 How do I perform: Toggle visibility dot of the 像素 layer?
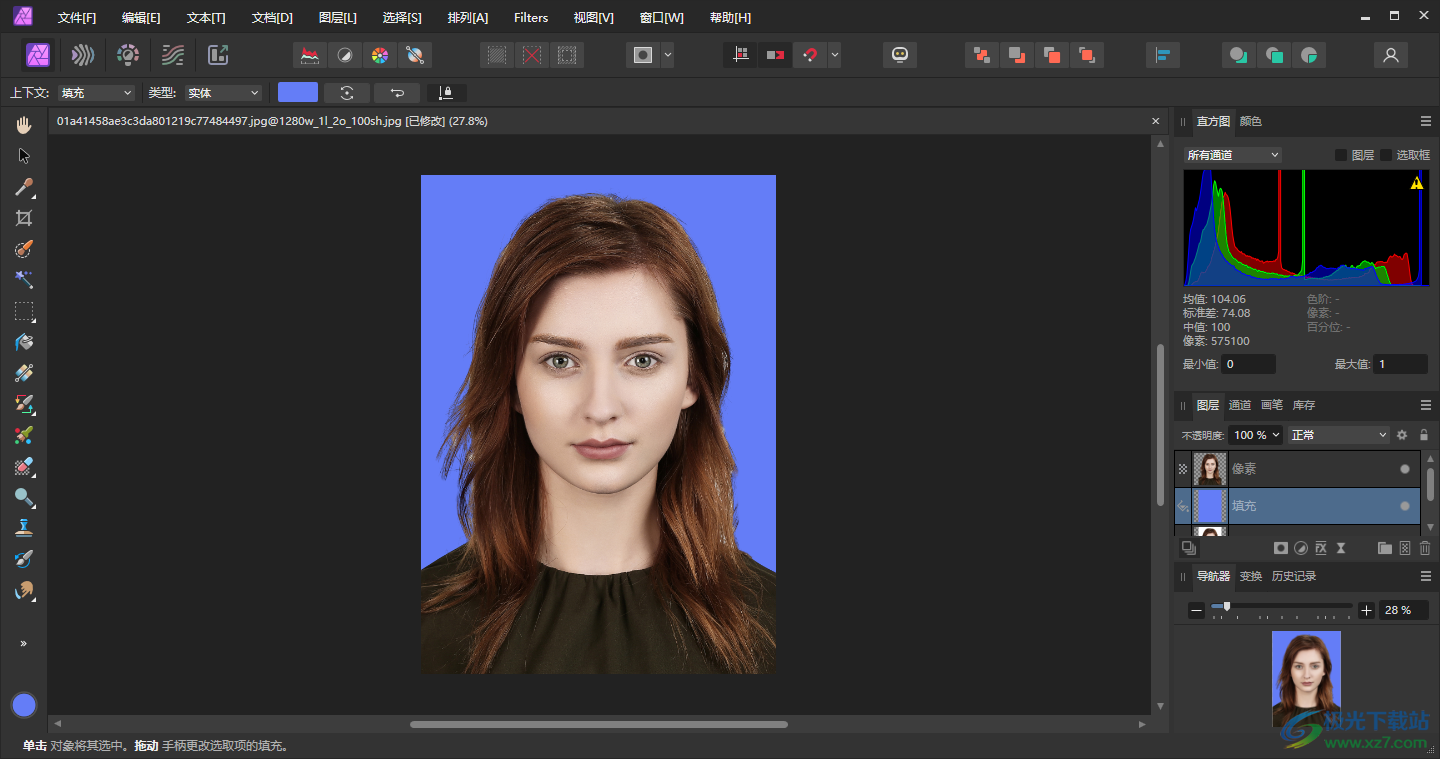(x=1405, y=469)
